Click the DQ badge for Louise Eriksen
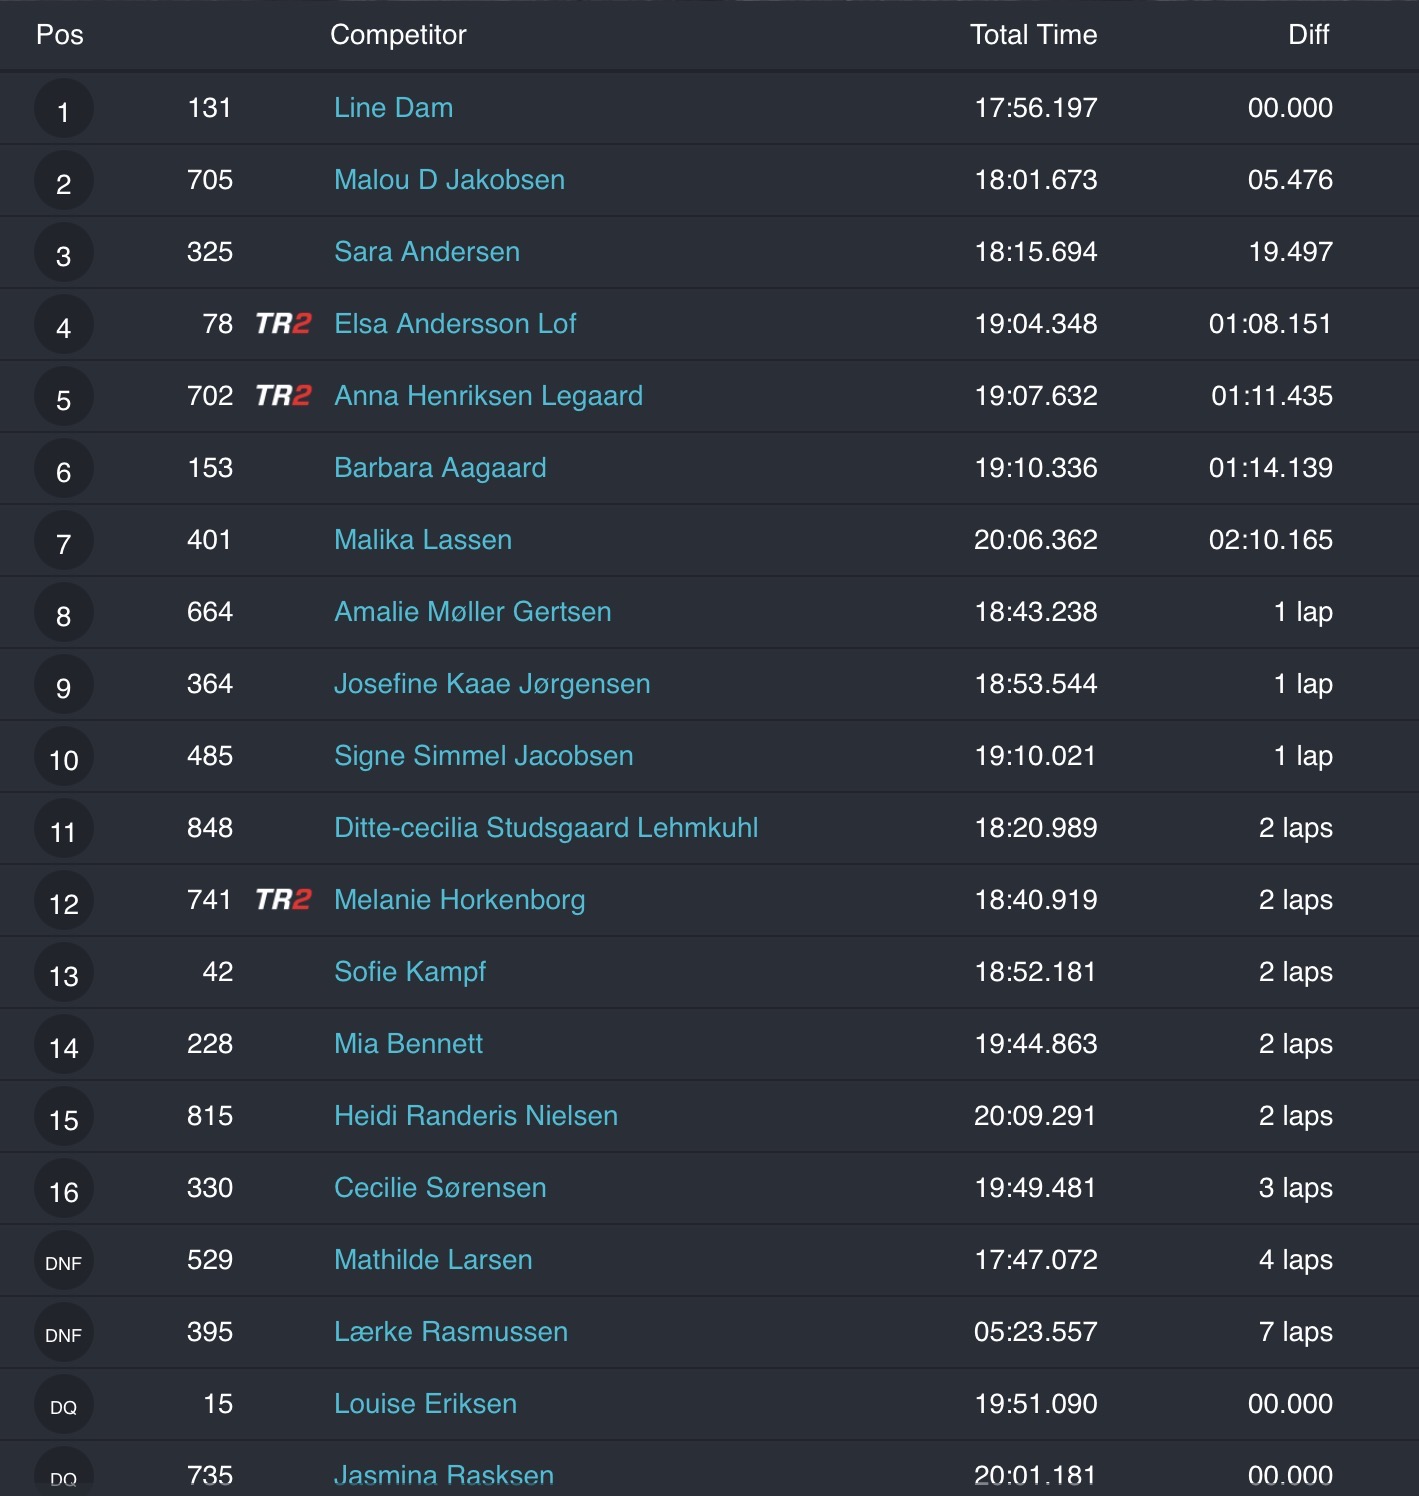 [63, 1406]
